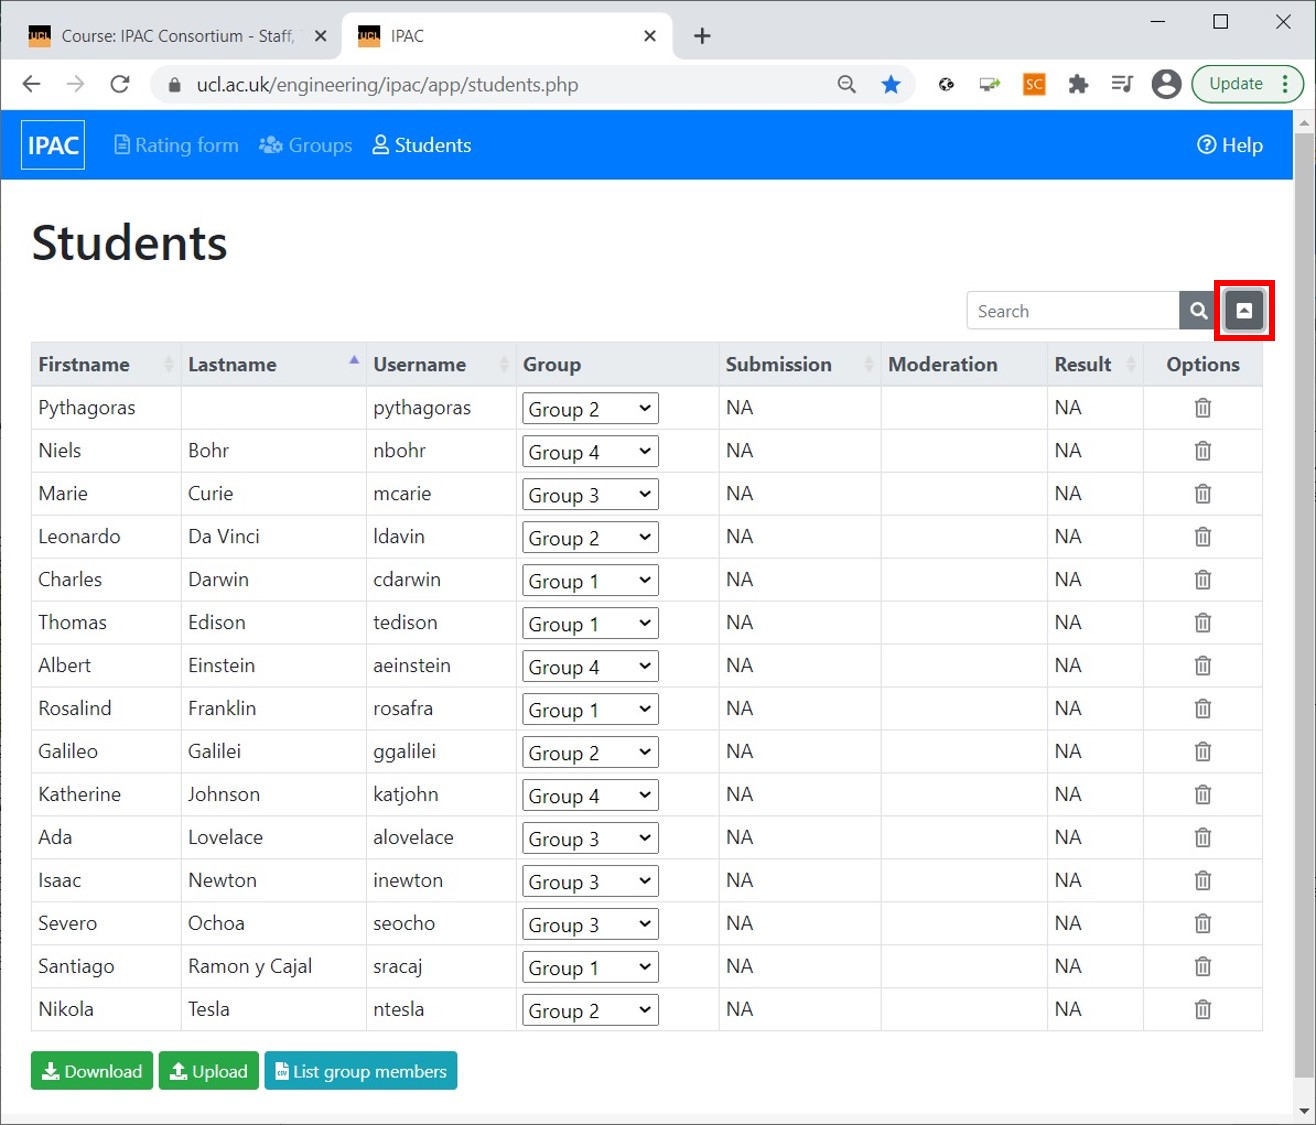Open Chrome extensions puzzle icon
Image resolution: width=1316 pixels, height=1125 pixels.
tap(1078, 85)
